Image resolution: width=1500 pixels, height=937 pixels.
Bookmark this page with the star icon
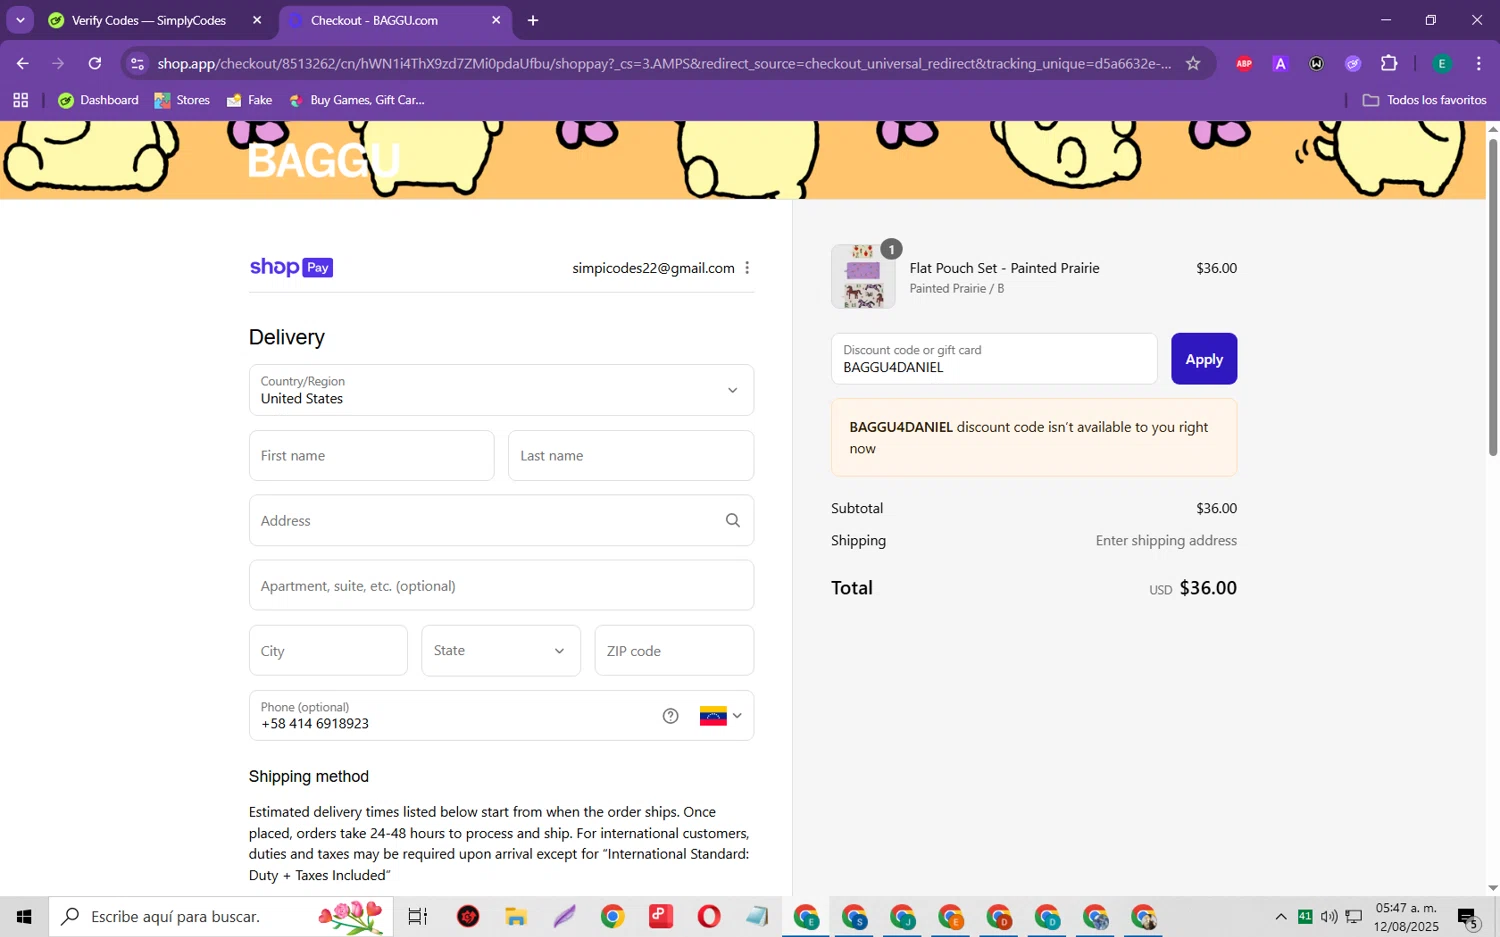[x=1193, y=63]
